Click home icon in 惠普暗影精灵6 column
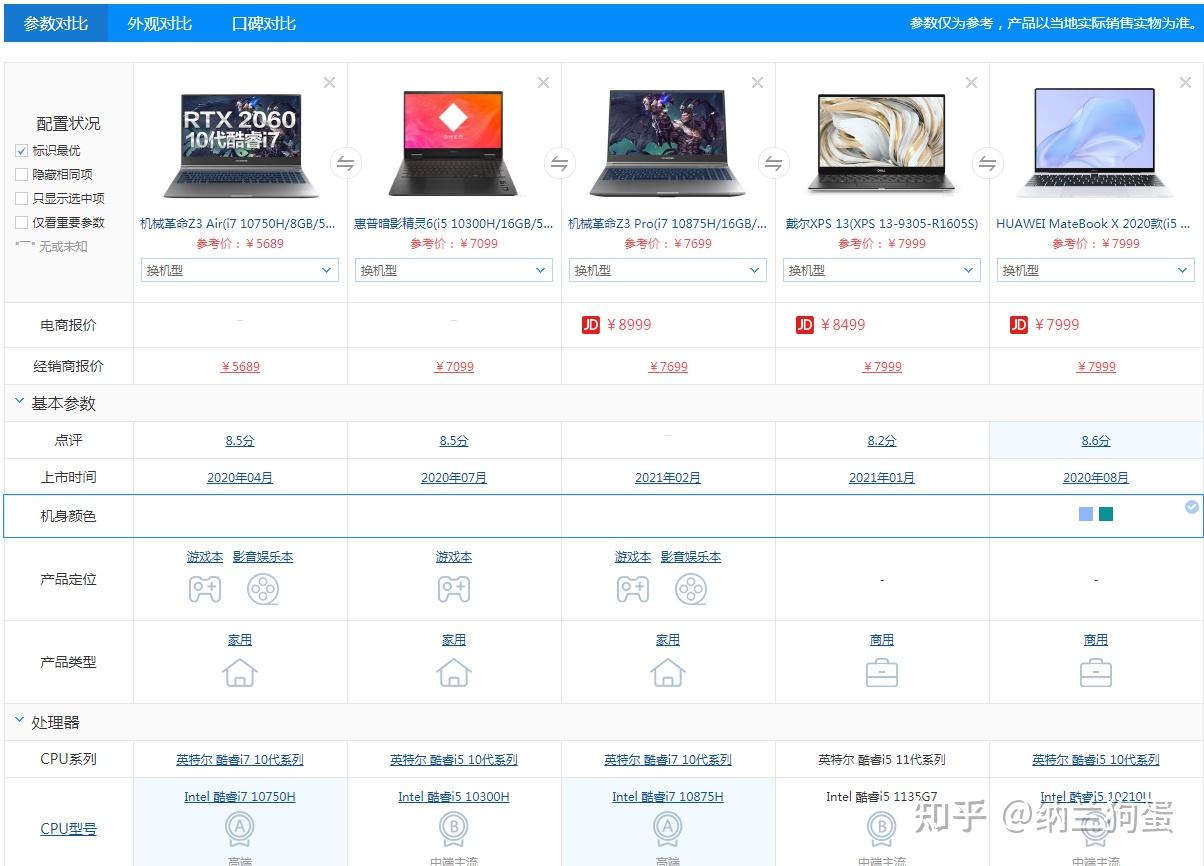The image size is (1204, 866). [454, 673]
